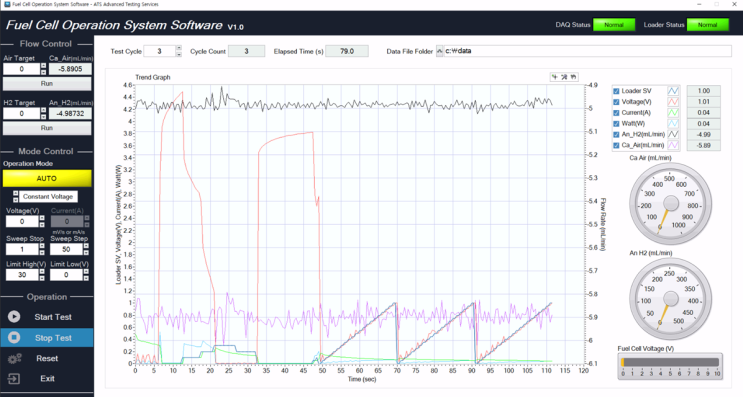The width and height of the screenshot is (743, 397).
Task: Click the An H2 gauge dial
Action: [x=670, y=299]
